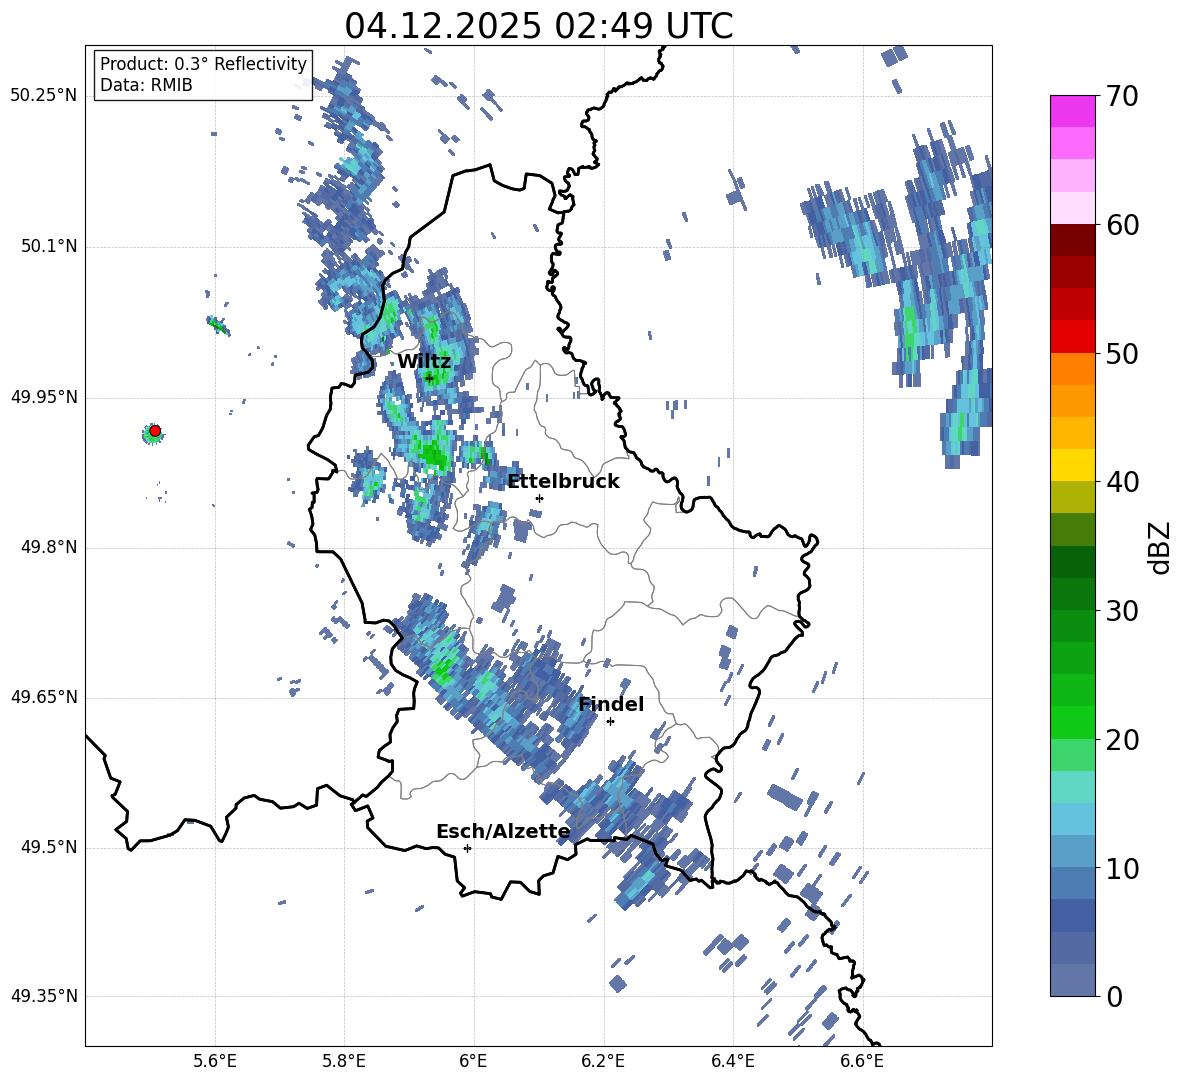Click the bright red 50 dBZ colorbar segment
This screenshot has width=1184, height=1081.
point(1072,337)
